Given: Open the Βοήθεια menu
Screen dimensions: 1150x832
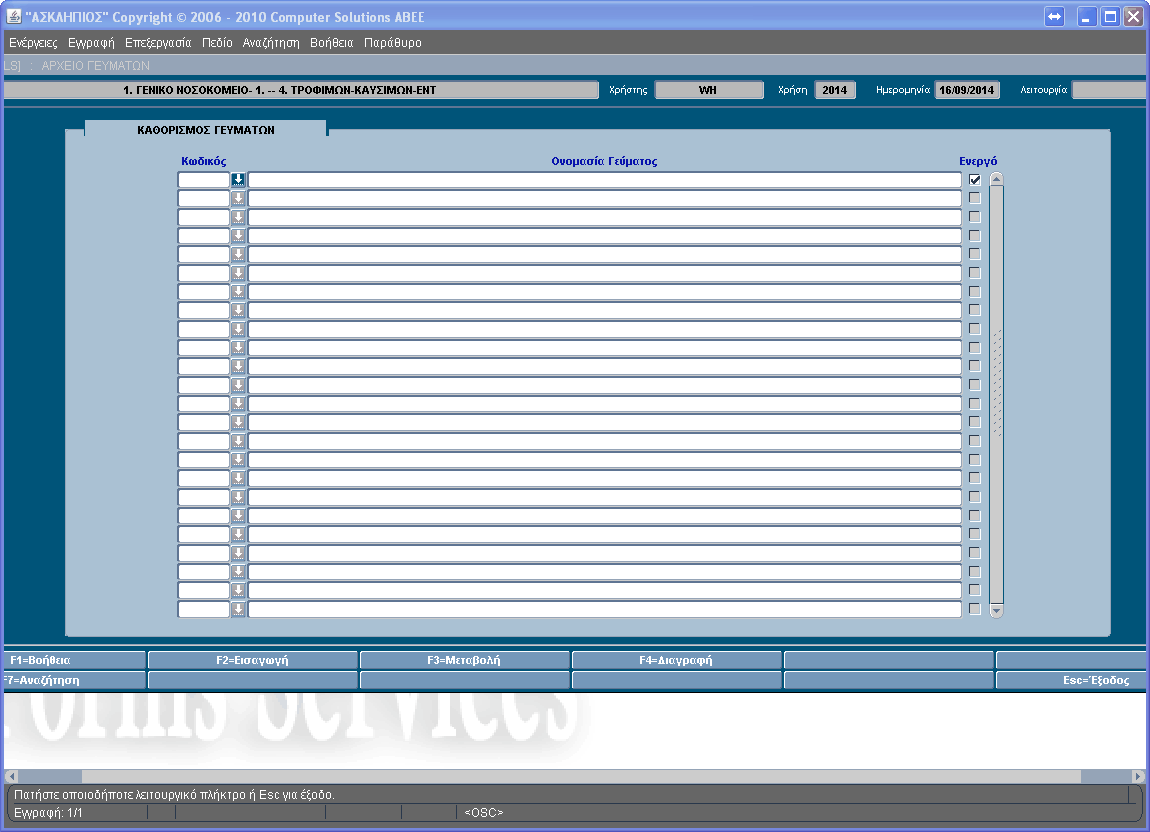Looking at the screenshot, I should coord(332,43).
